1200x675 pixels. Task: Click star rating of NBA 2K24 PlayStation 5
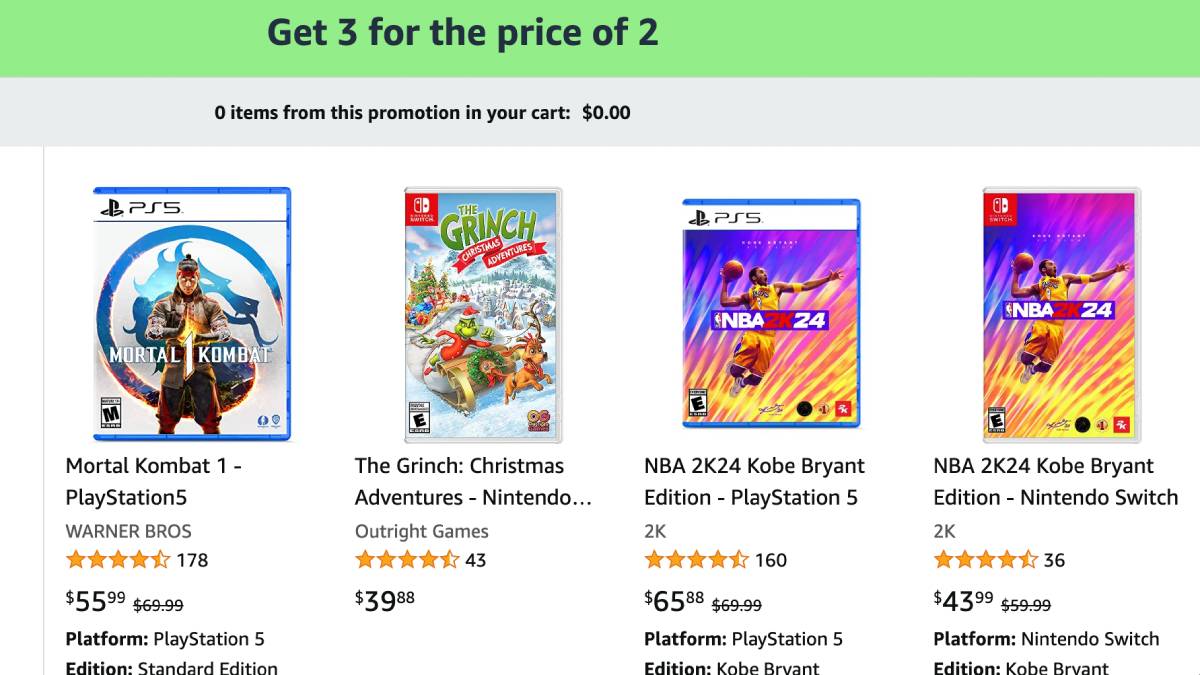(696, 560)
